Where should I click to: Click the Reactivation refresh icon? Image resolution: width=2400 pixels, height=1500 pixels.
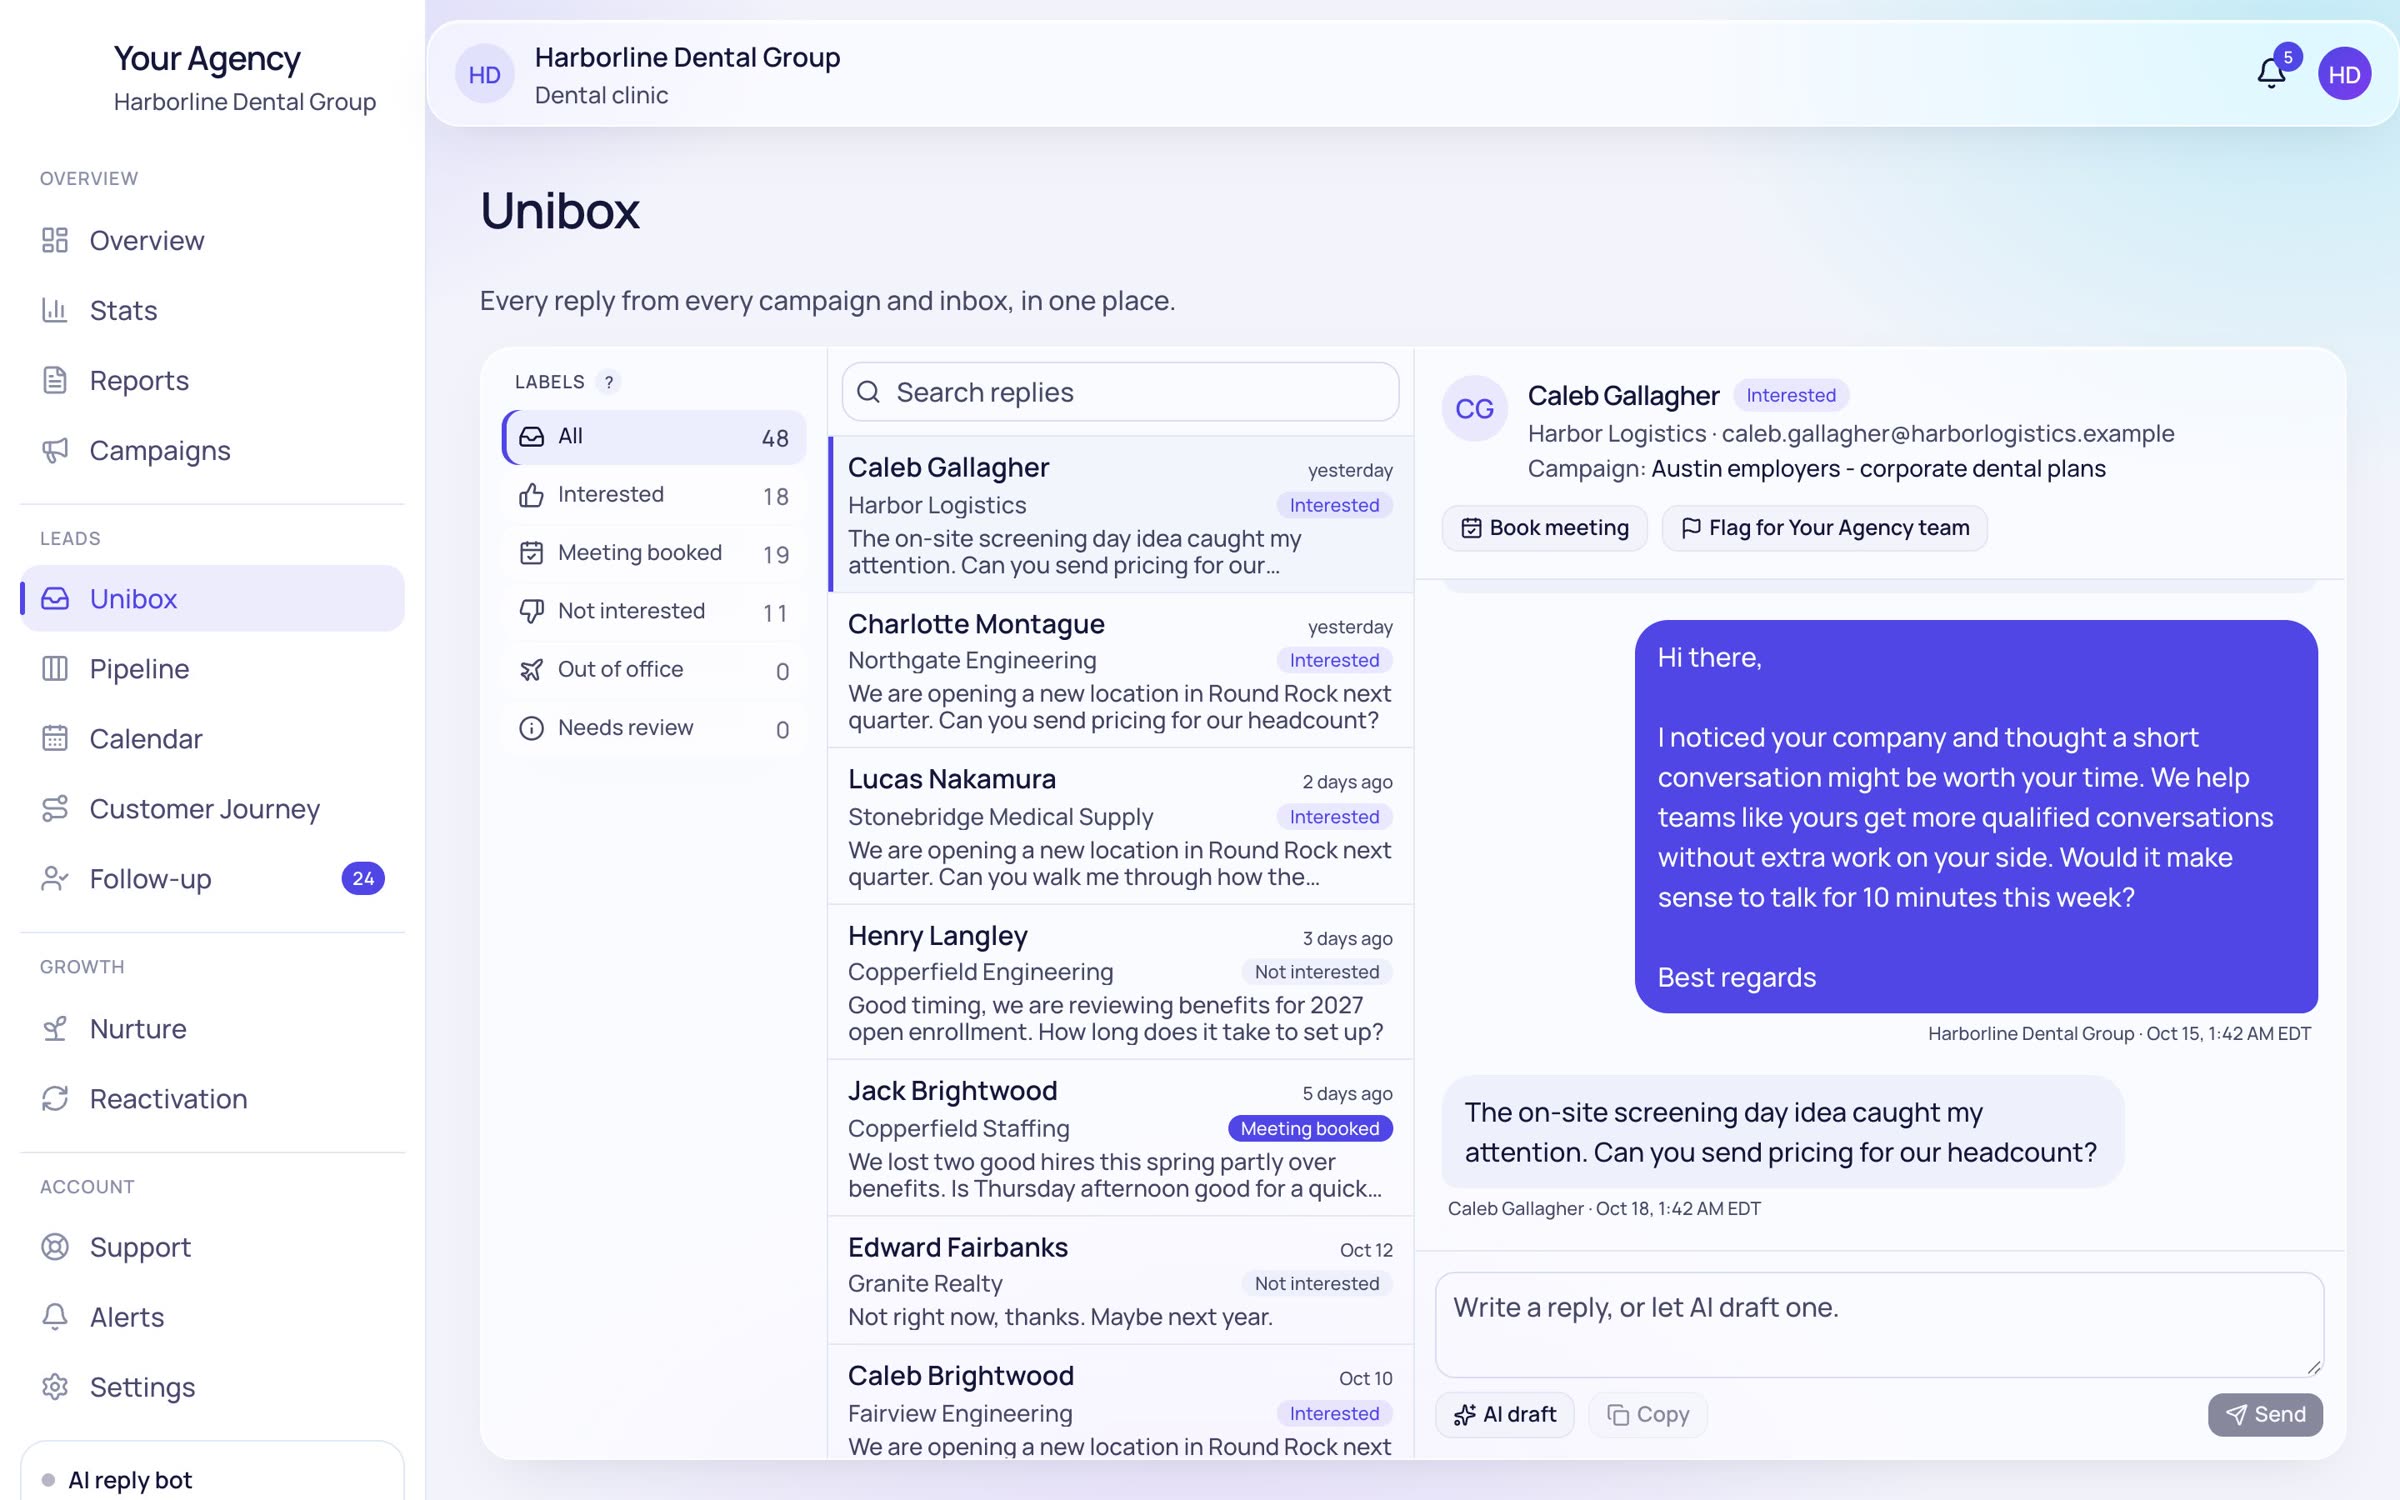point(55,1098)
